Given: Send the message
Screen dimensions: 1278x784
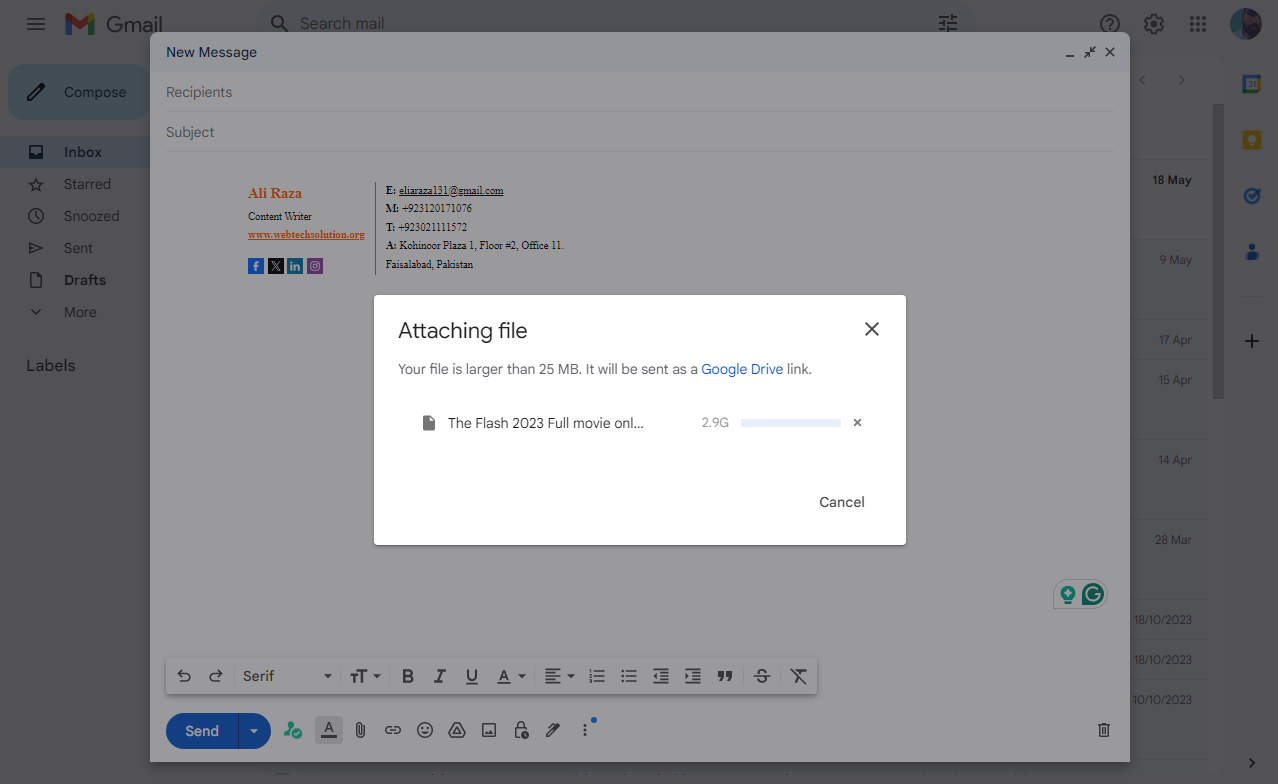Looking at the screenshot, I should point(202,731).
